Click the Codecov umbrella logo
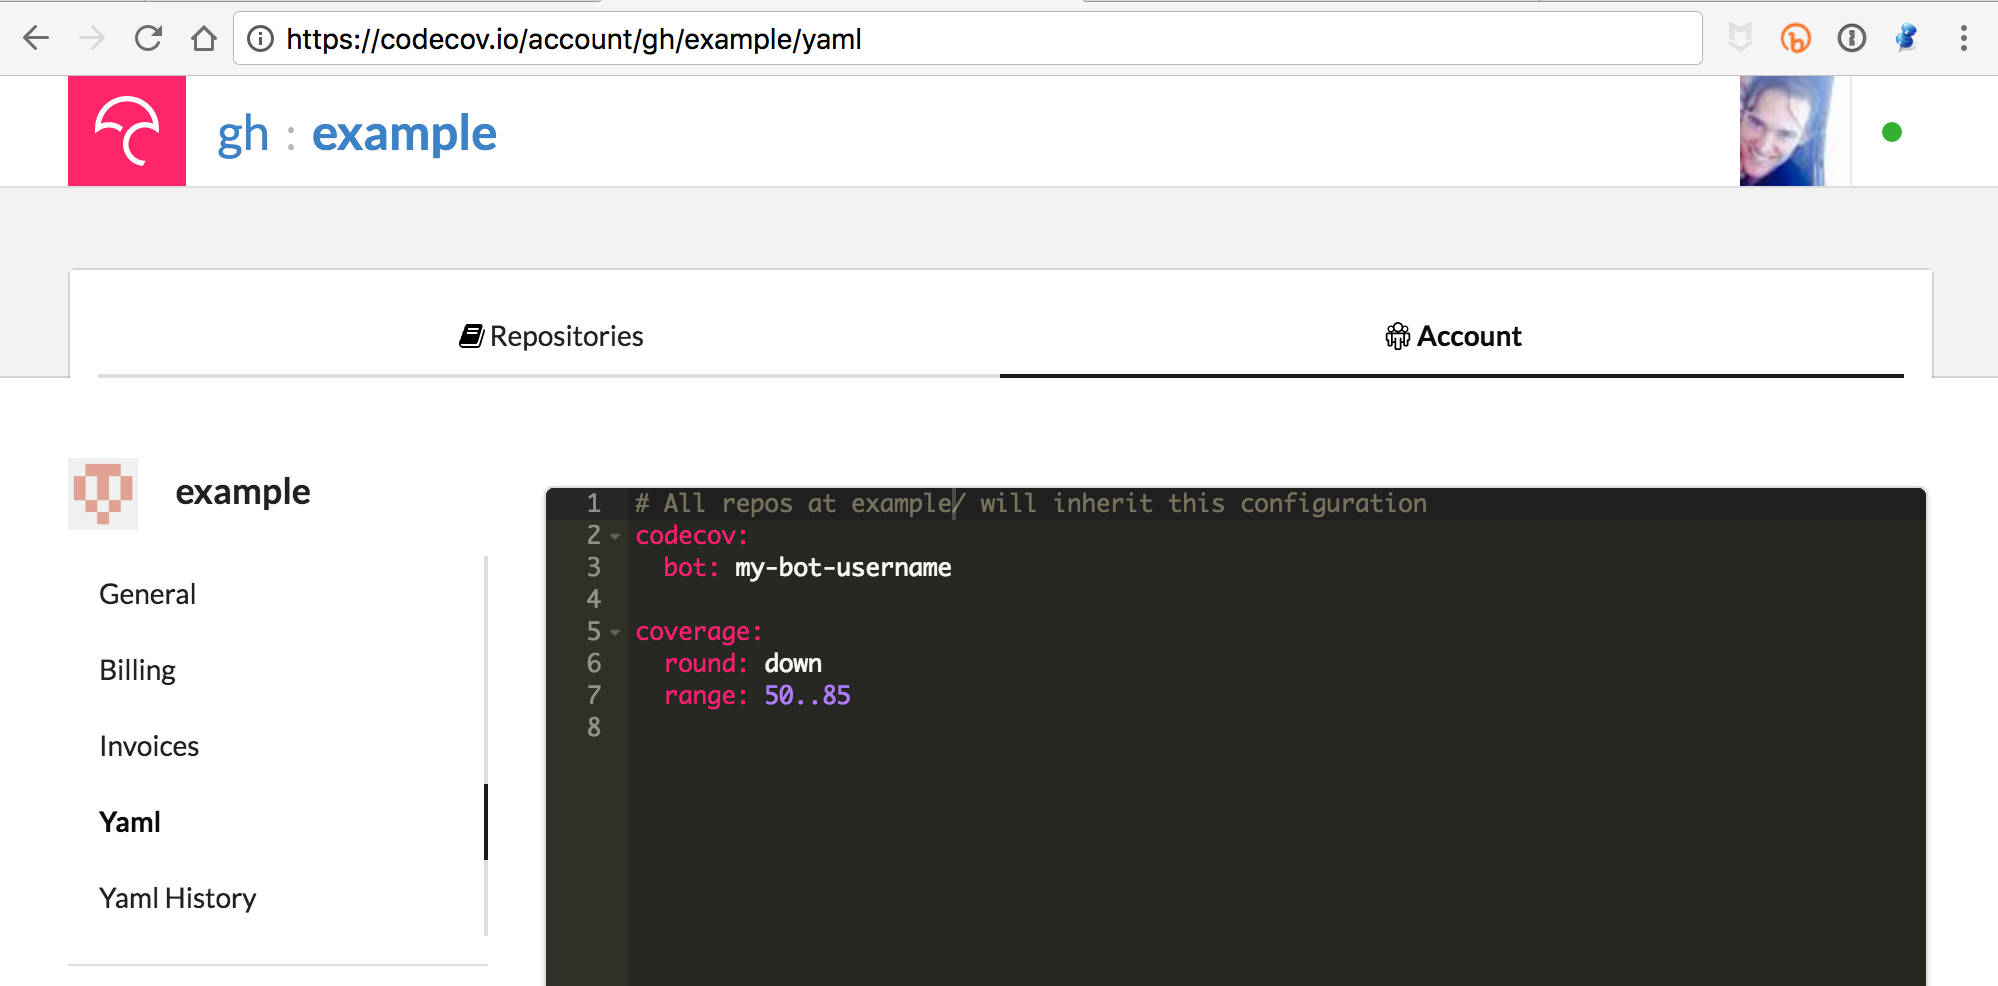This screenshot has width=1998, height=986. tap(127, 131)
